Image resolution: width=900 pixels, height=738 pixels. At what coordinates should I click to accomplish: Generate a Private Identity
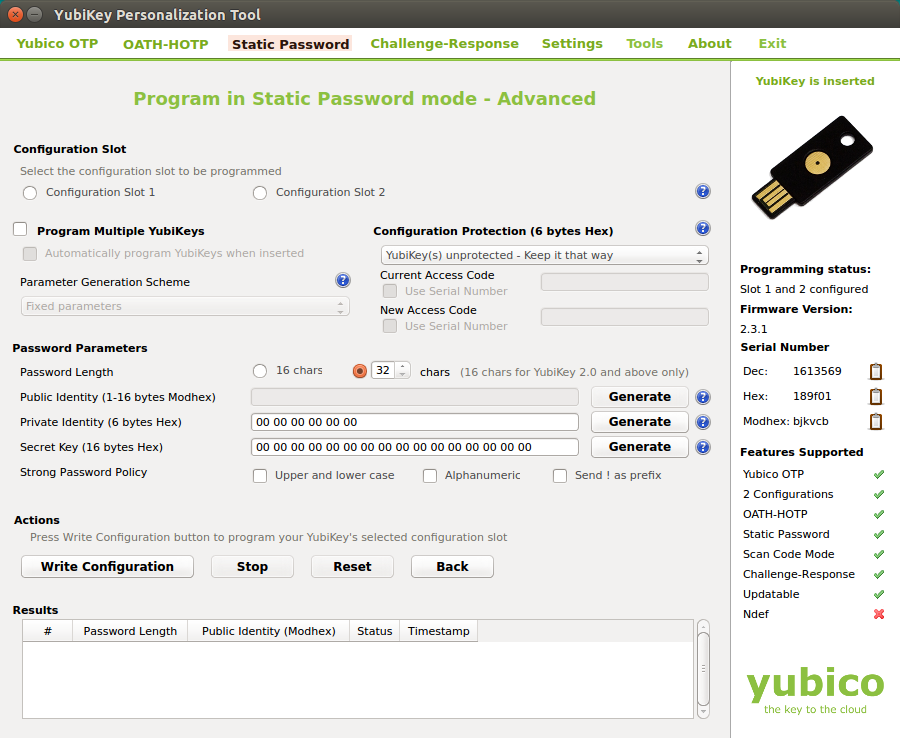click(x=639, y=422)
